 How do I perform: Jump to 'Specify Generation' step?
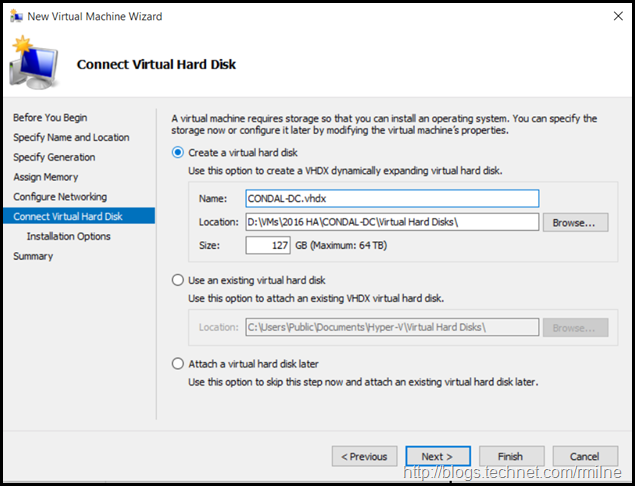point(54,157)
